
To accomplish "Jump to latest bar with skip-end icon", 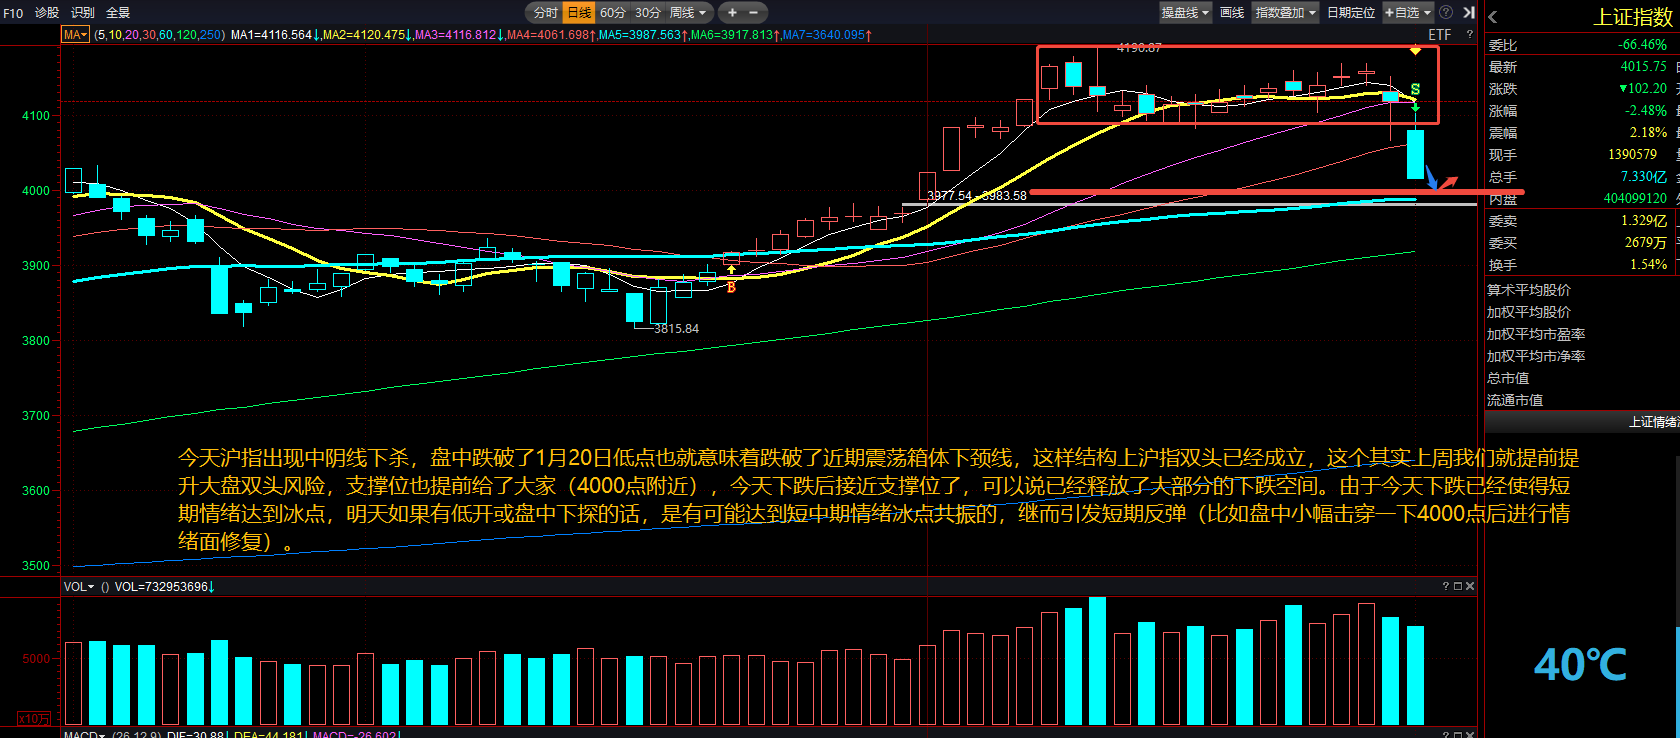I will [x=1469, y=13].
